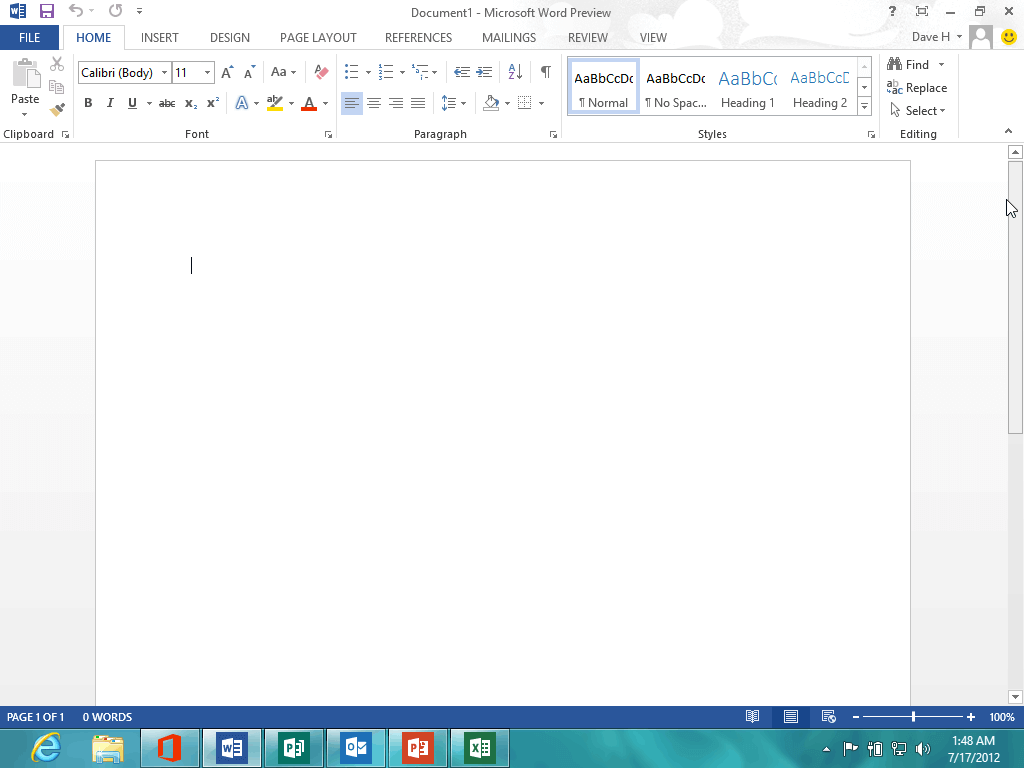Open the Change Case dropdown
1024x768 pixels.
point(283,72)
